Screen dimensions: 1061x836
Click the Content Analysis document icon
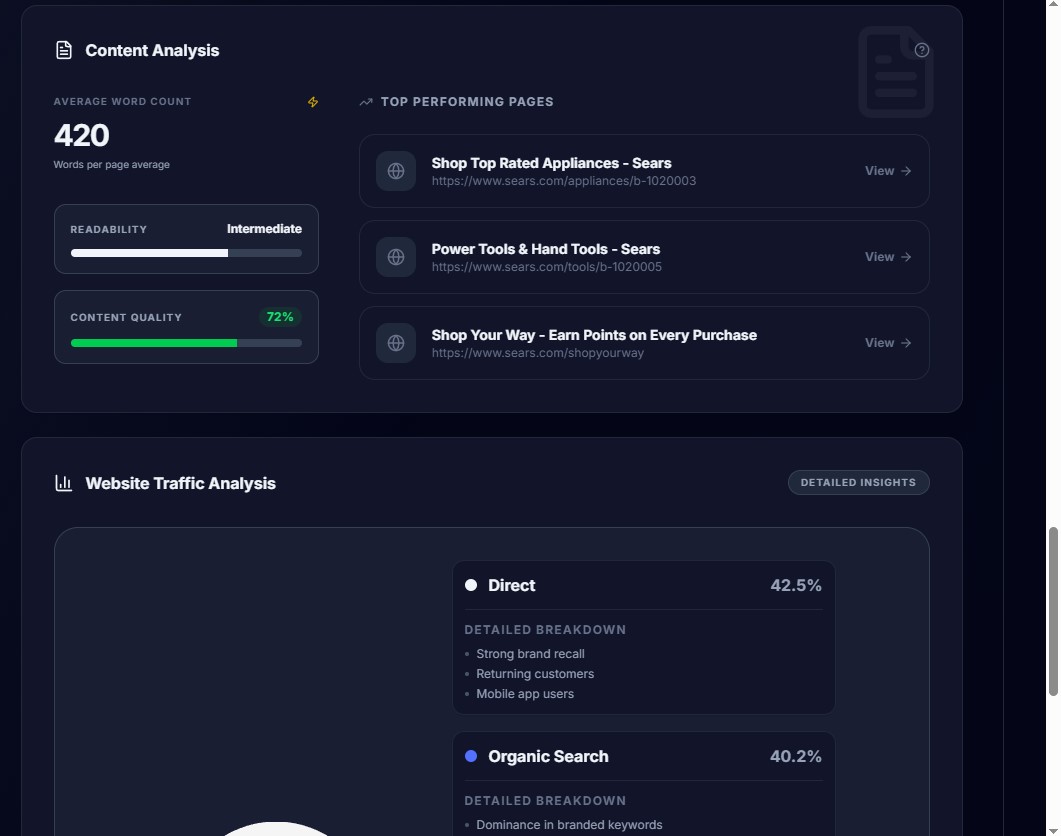[64, 50]
